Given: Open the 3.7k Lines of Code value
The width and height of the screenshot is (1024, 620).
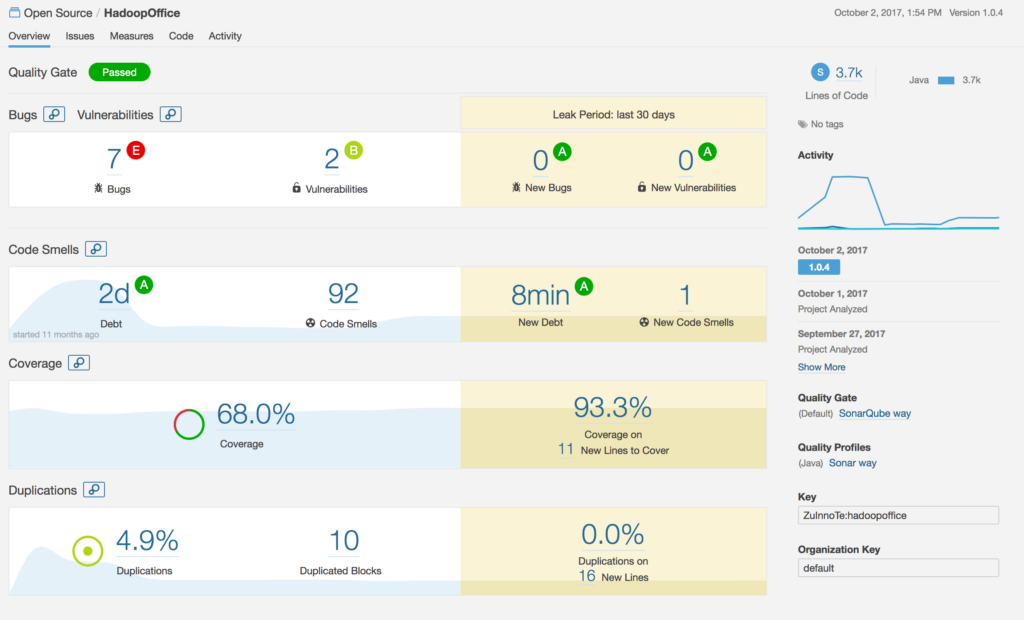Looking at the screenshot, I should tap(849, 73).
